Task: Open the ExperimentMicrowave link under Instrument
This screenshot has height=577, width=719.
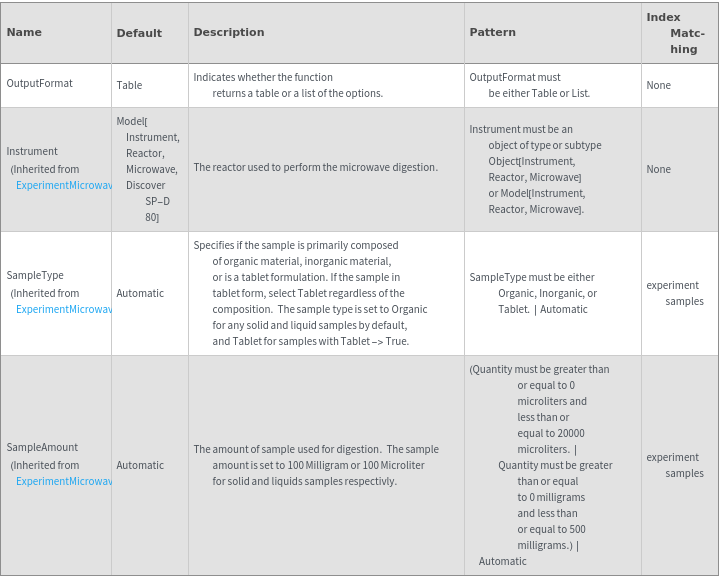Action: pos(64,185)
